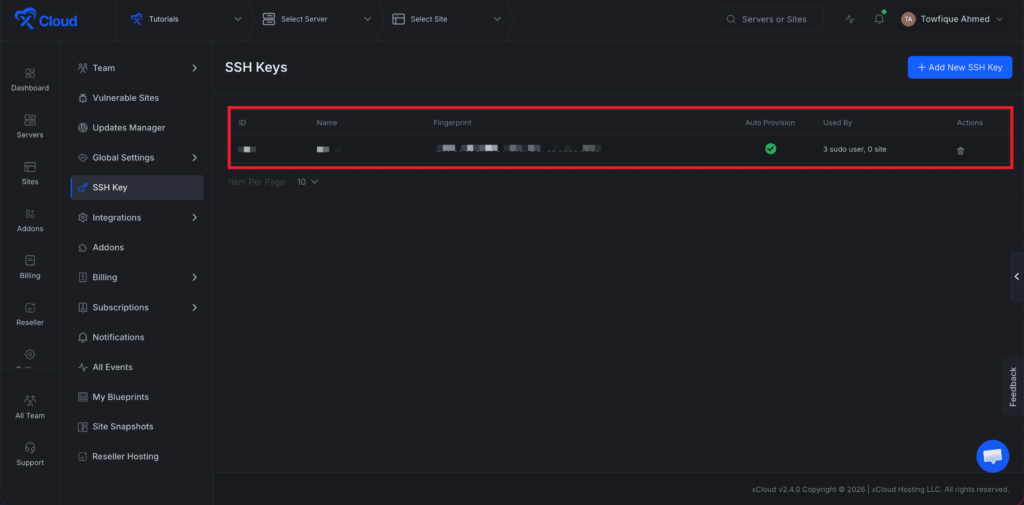Click the delete trash icon for SSH key
This screenshot has height=505, width=1024.
(960, 151)
